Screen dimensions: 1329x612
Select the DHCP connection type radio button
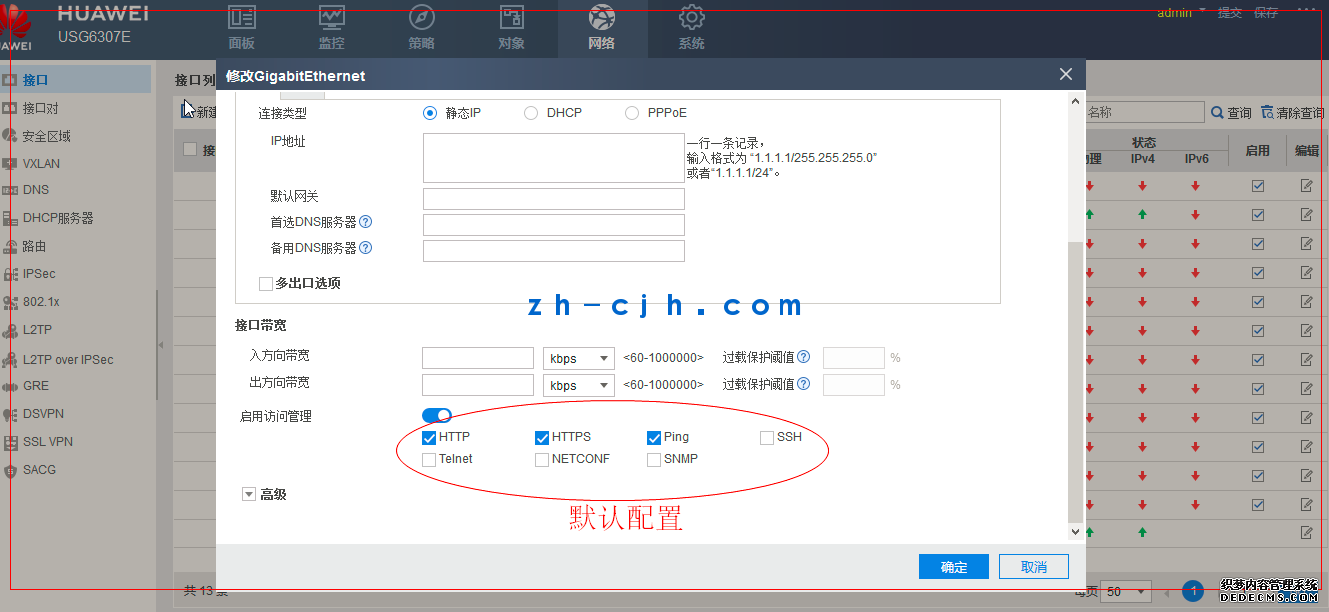click(531, 113)
